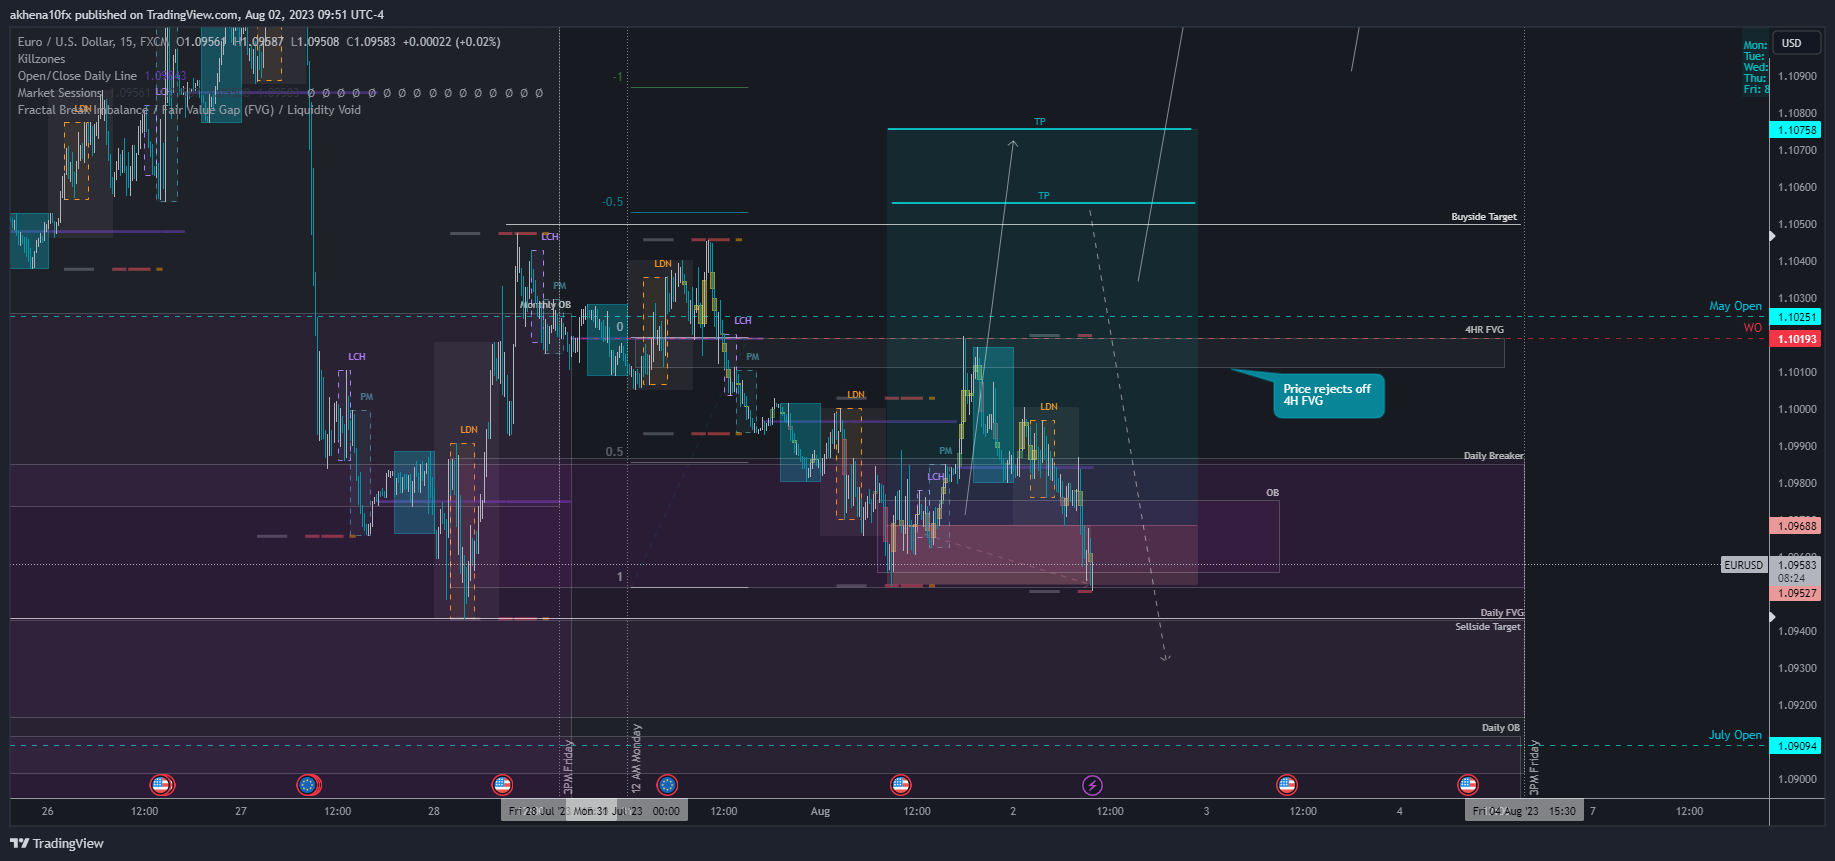Select the 'Price rejects off 4H FVG' callout
Viewport: 1835px width, 861px height.
coord(1328,395)
